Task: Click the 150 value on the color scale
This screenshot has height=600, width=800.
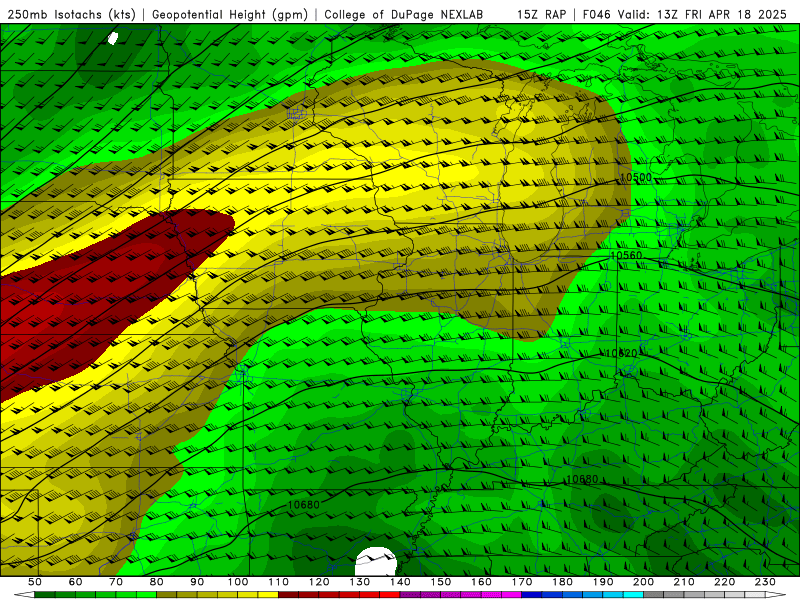Action: pyautogui.click(x=441, y=582)
